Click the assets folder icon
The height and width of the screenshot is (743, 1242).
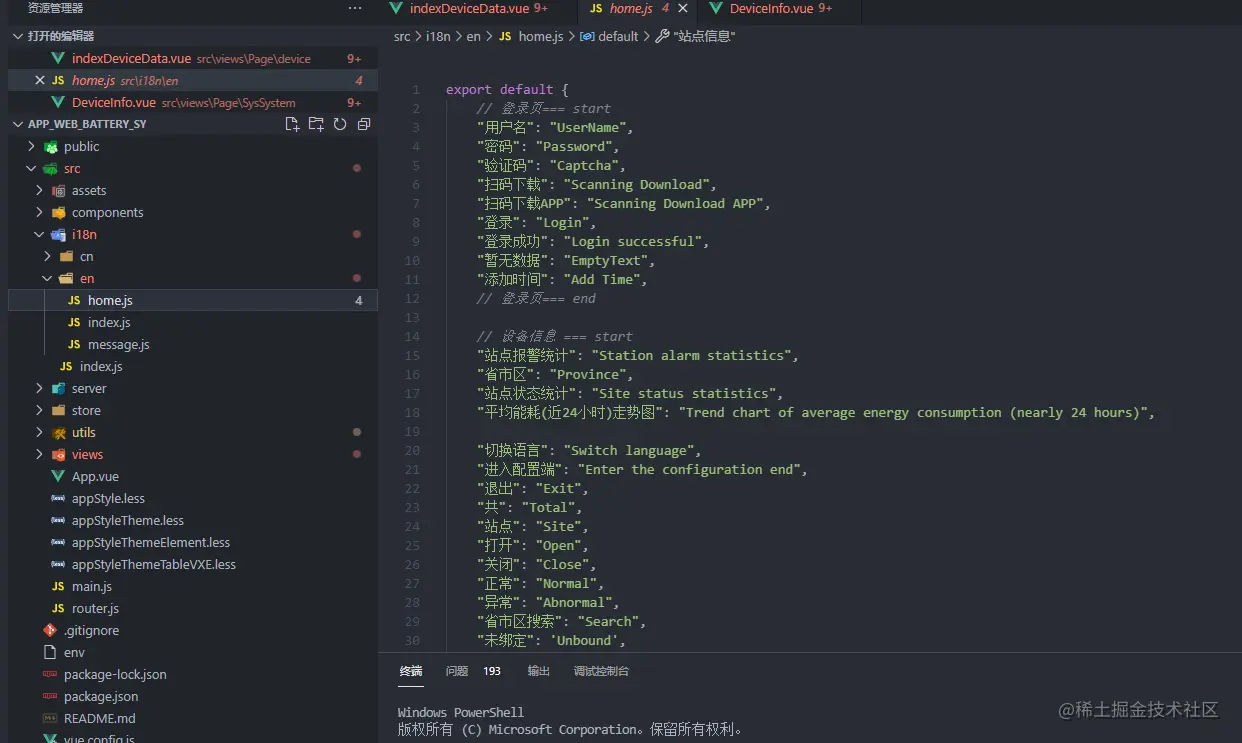(x=59, y=190)
